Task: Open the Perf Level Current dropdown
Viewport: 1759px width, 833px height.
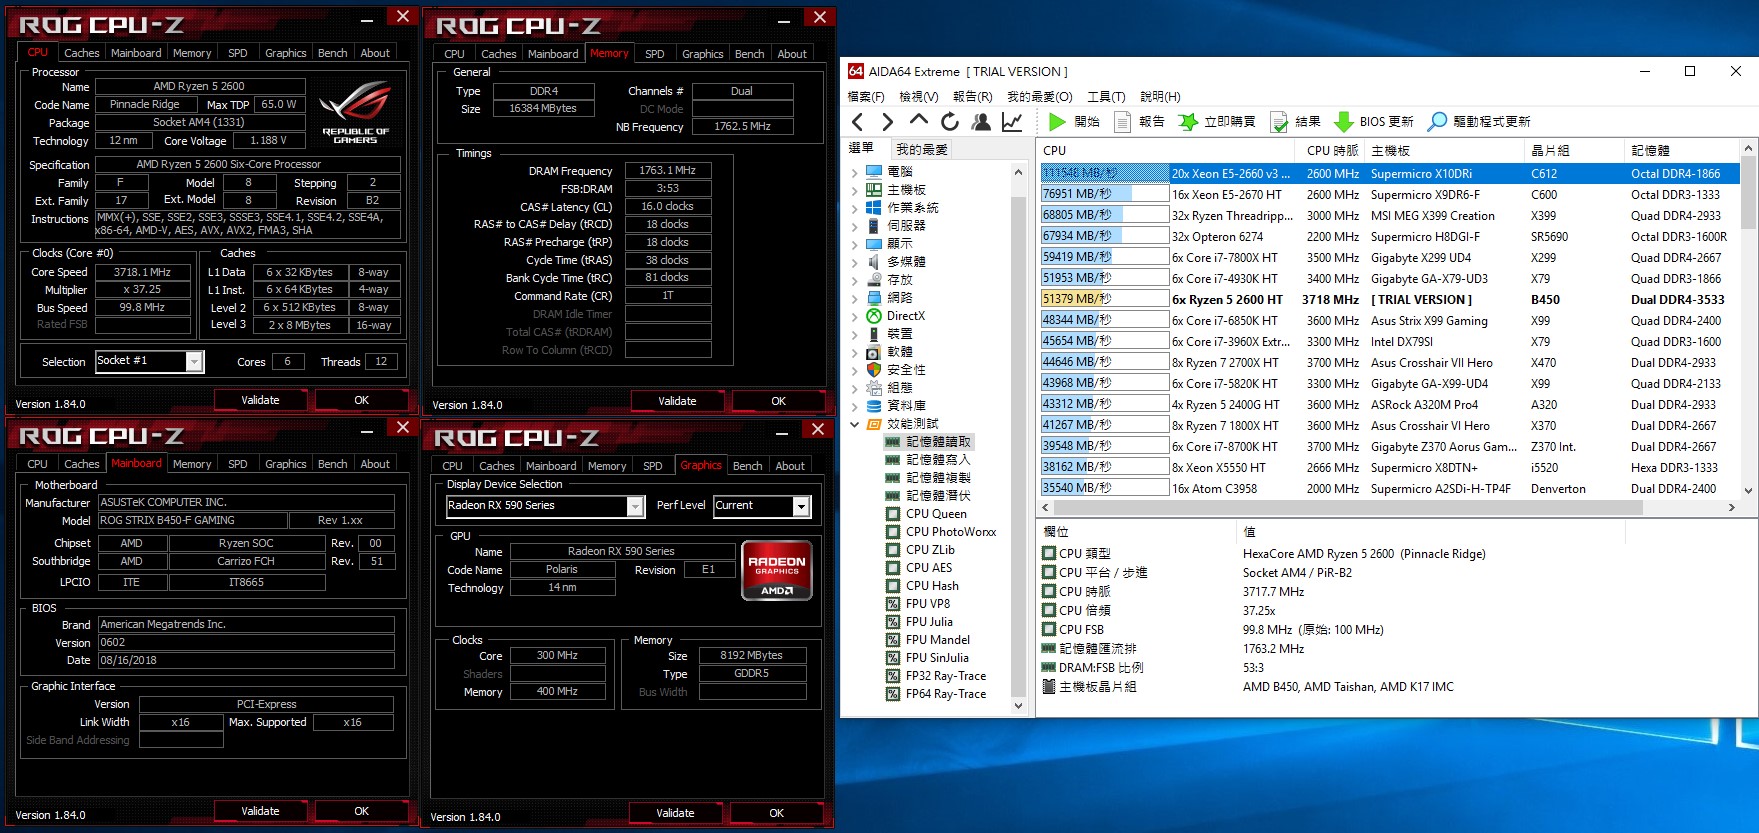Action: click(x=801, y=507)
